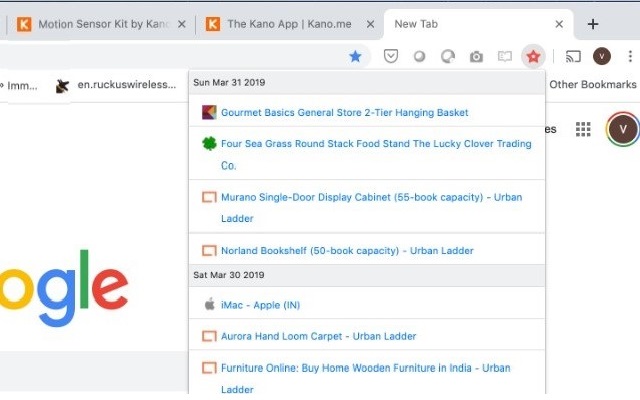Click the Urban Ladder favicon beside Norland Bookshelf

point(209,250)
